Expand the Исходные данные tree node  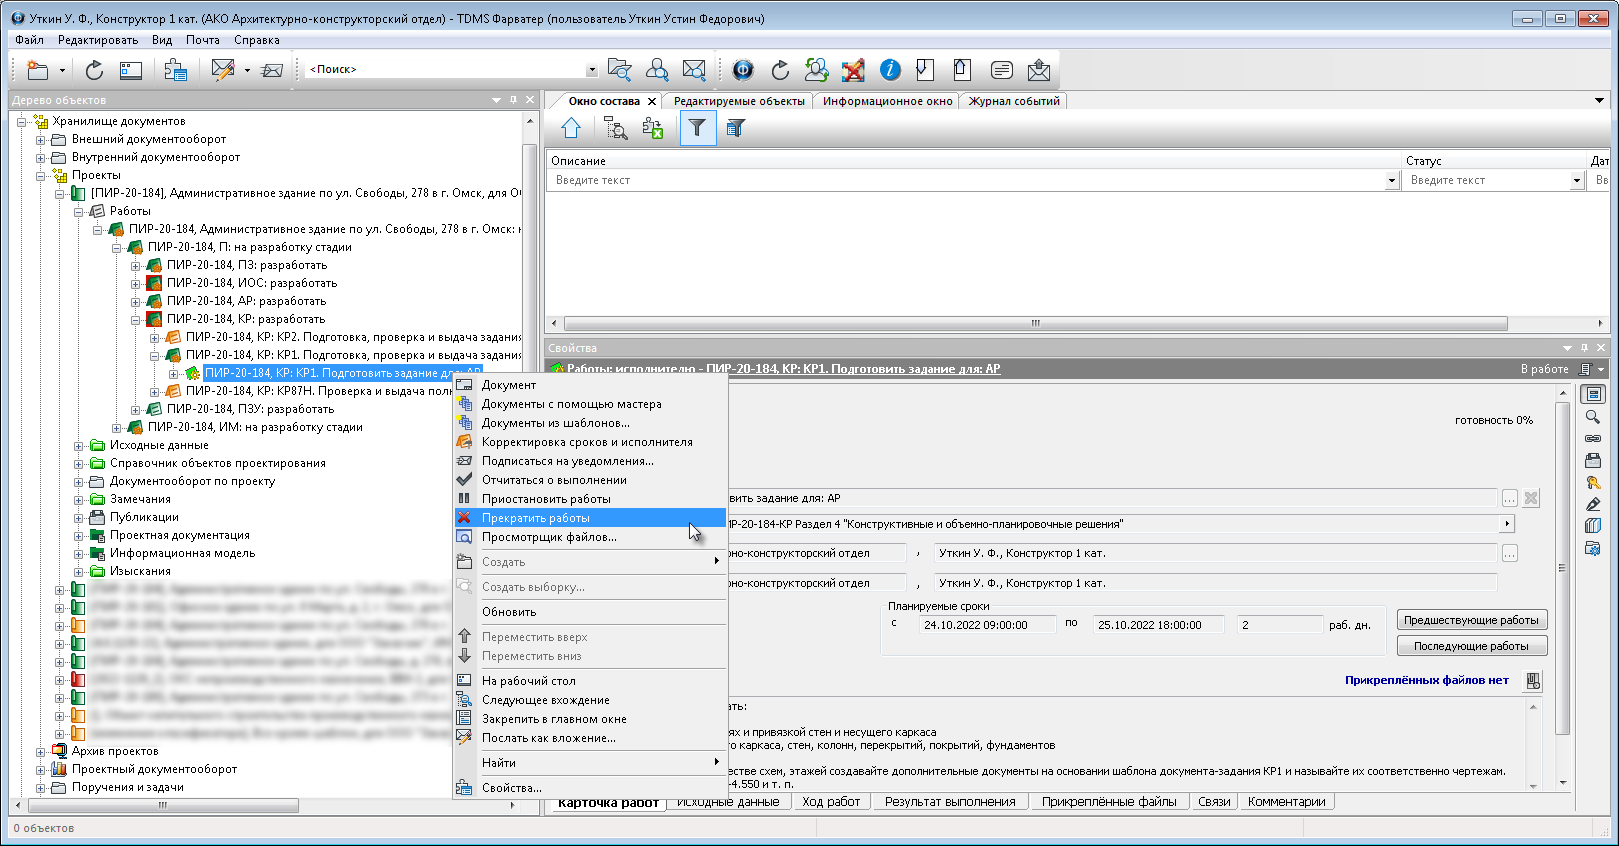(x=79, y=446)
